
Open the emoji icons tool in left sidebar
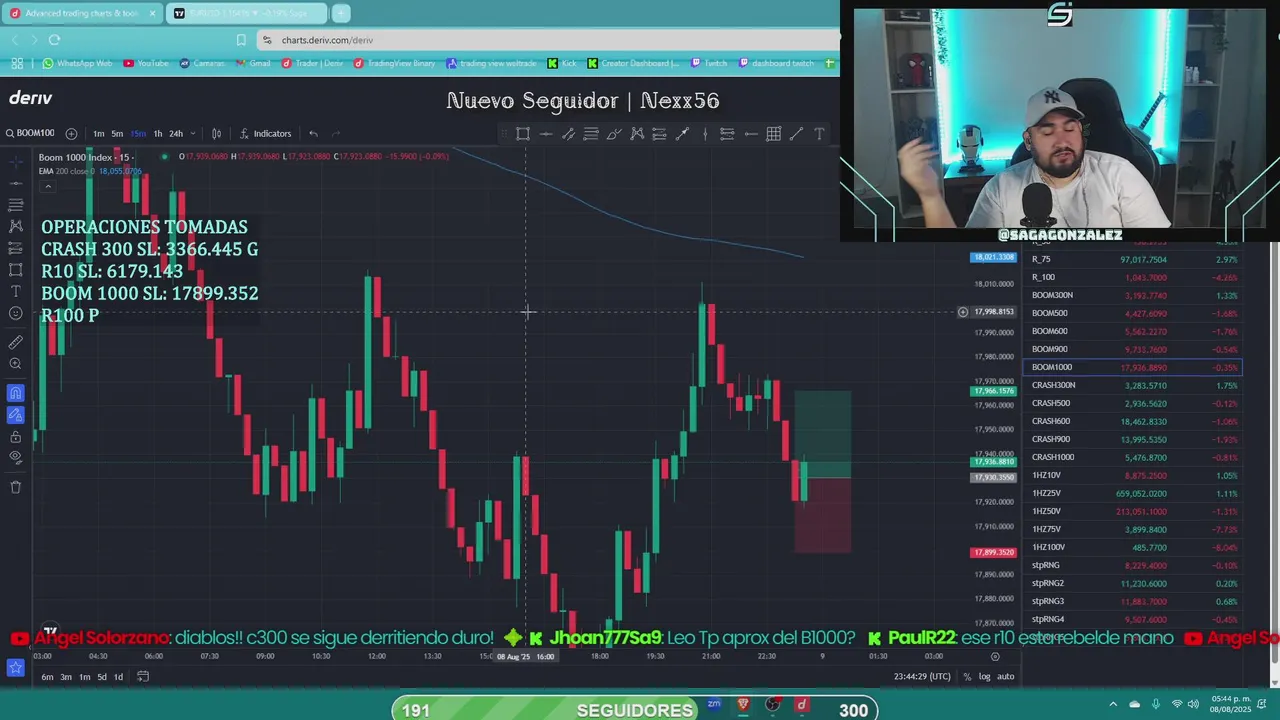tap(15, 314)
